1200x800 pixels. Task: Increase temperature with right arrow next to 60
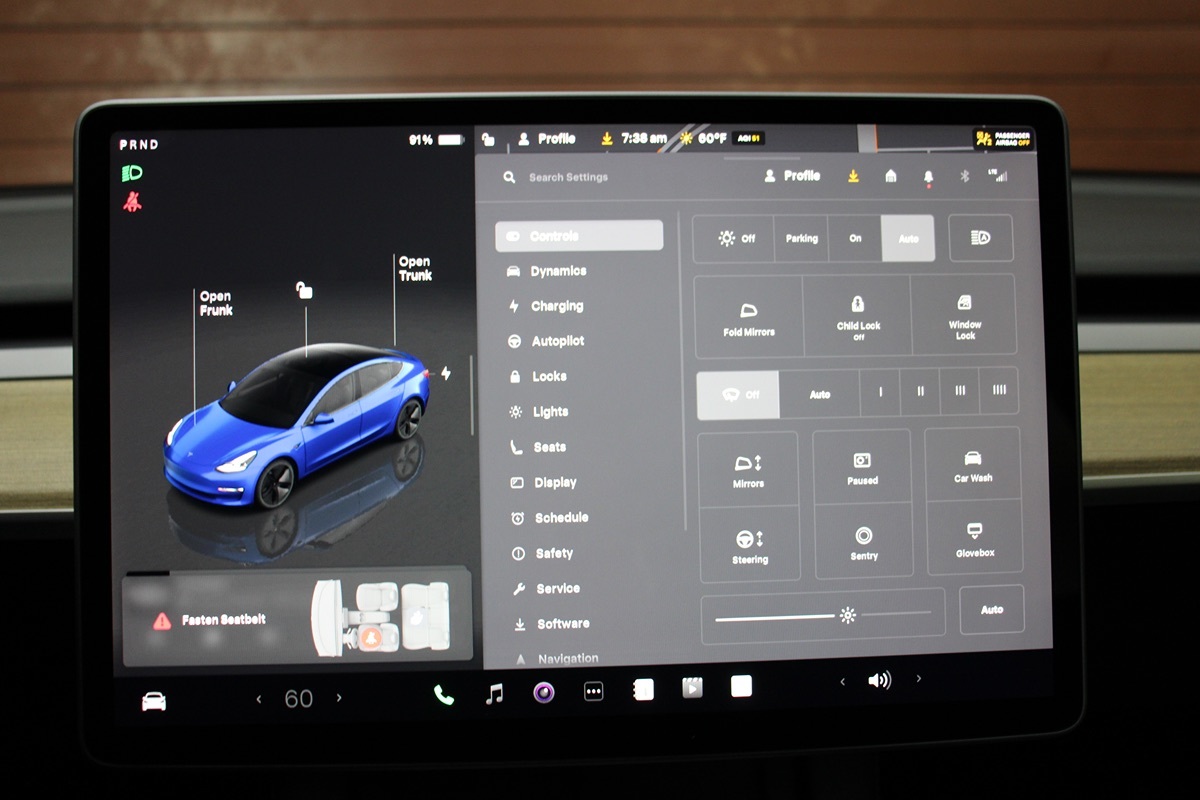pos(339,698)
